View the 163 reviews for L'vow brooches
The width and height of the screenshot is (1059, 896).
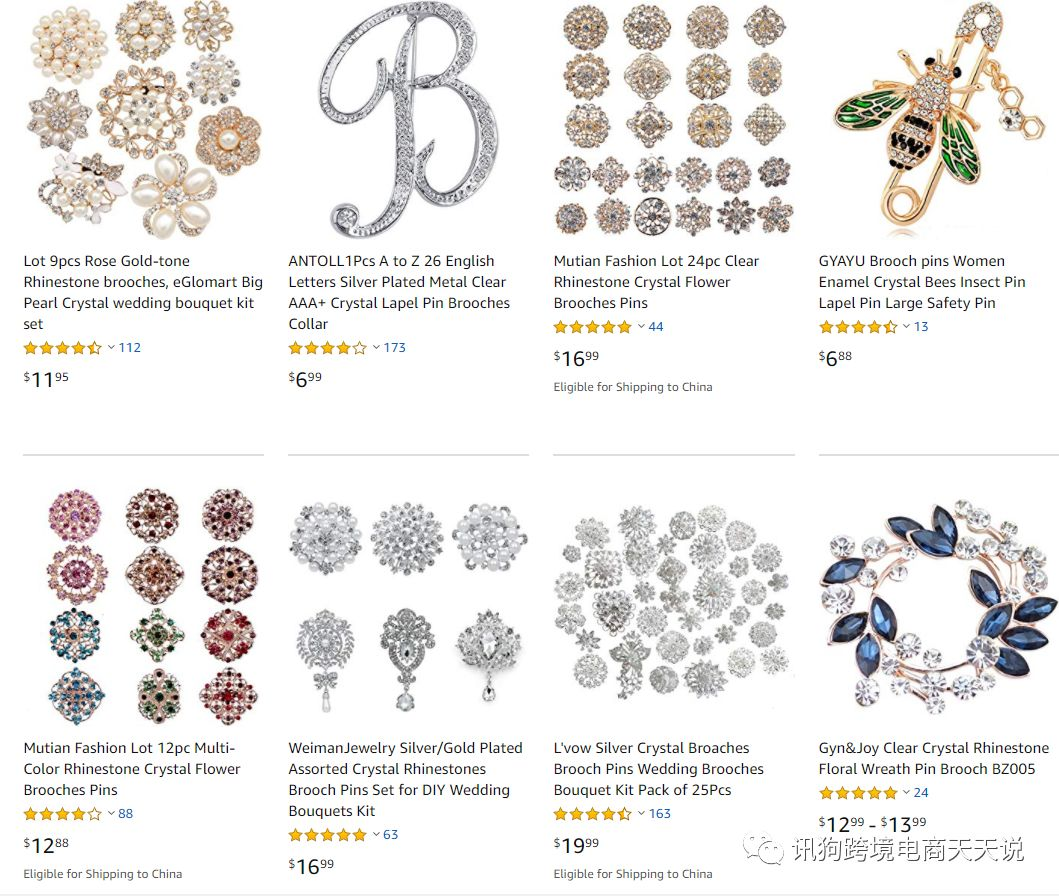tap(660, 814)
